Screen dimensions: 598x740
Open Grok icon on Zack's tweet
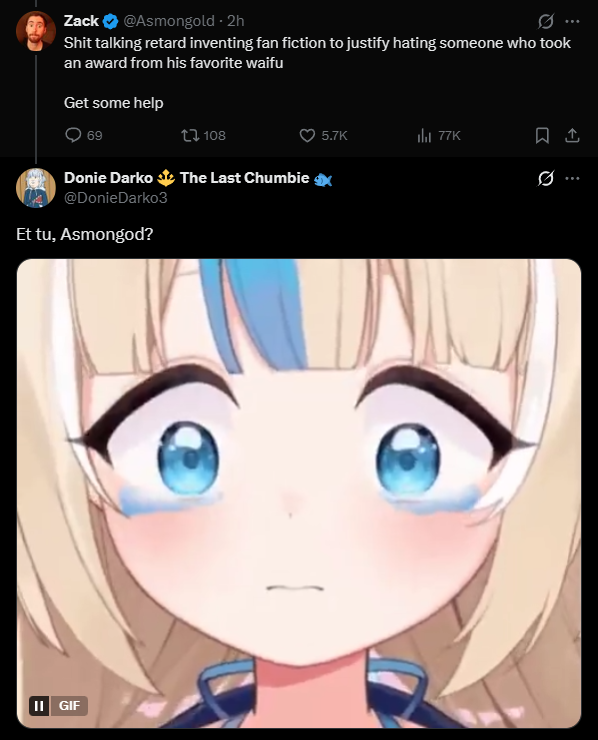pos(546,21)
